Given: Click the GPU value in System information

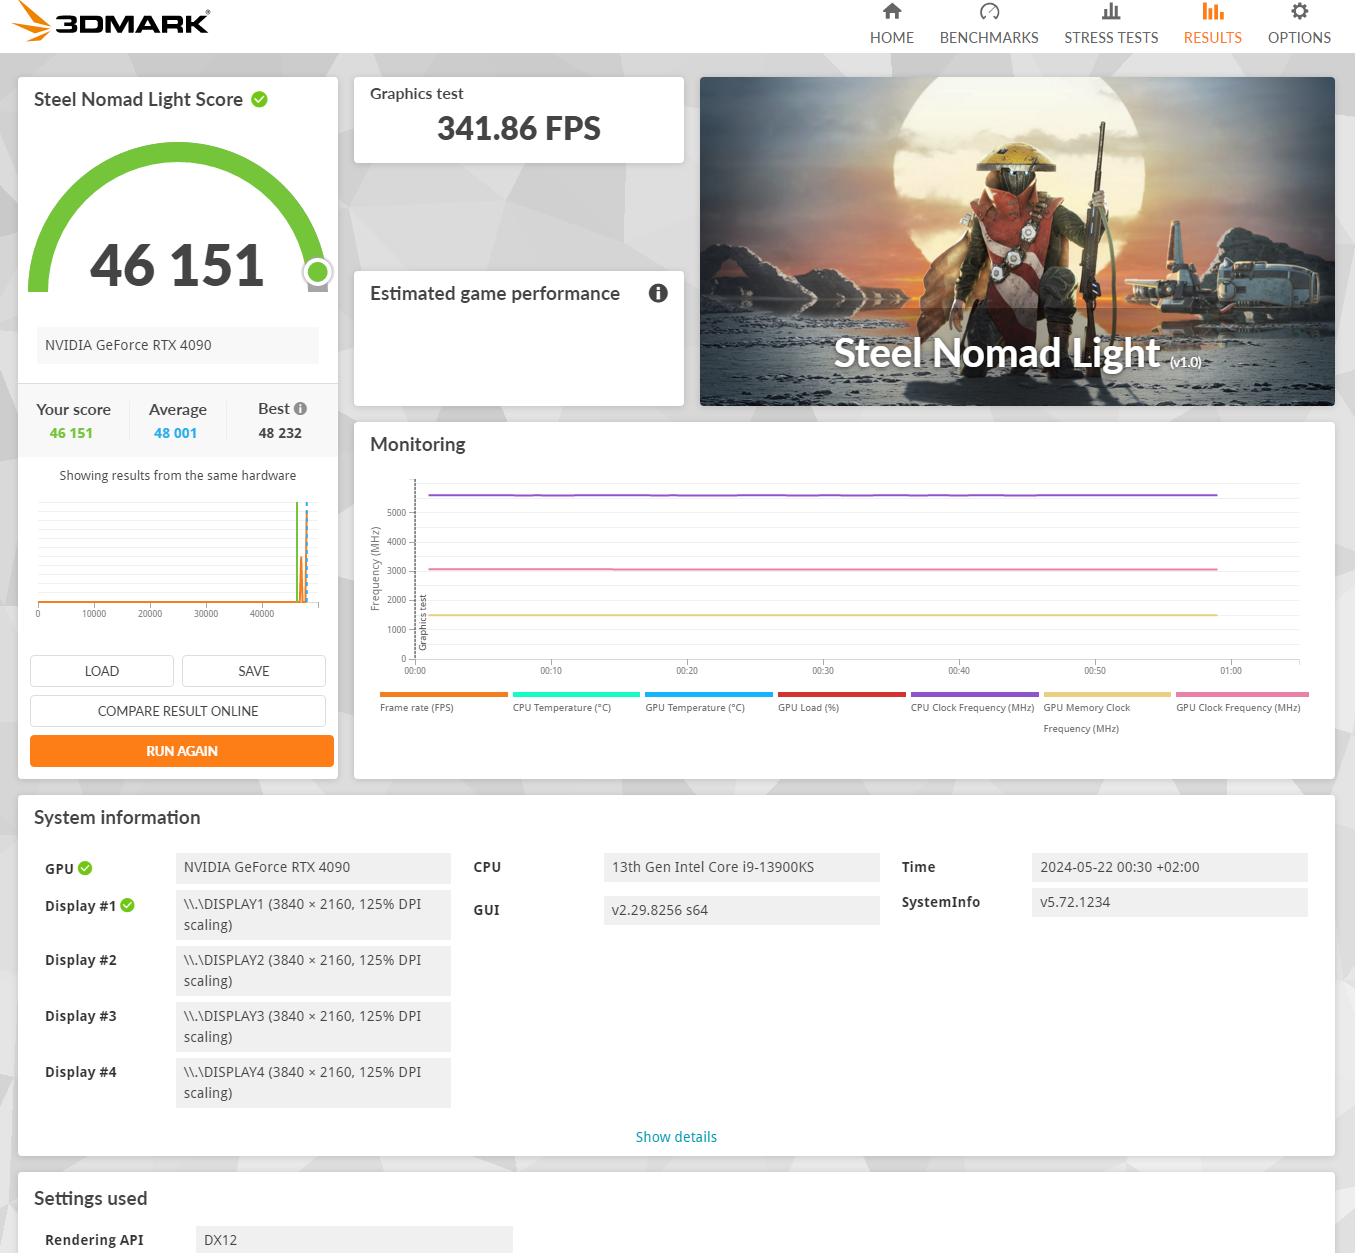Looking at the screenshot, I should [x=313, y=867].
